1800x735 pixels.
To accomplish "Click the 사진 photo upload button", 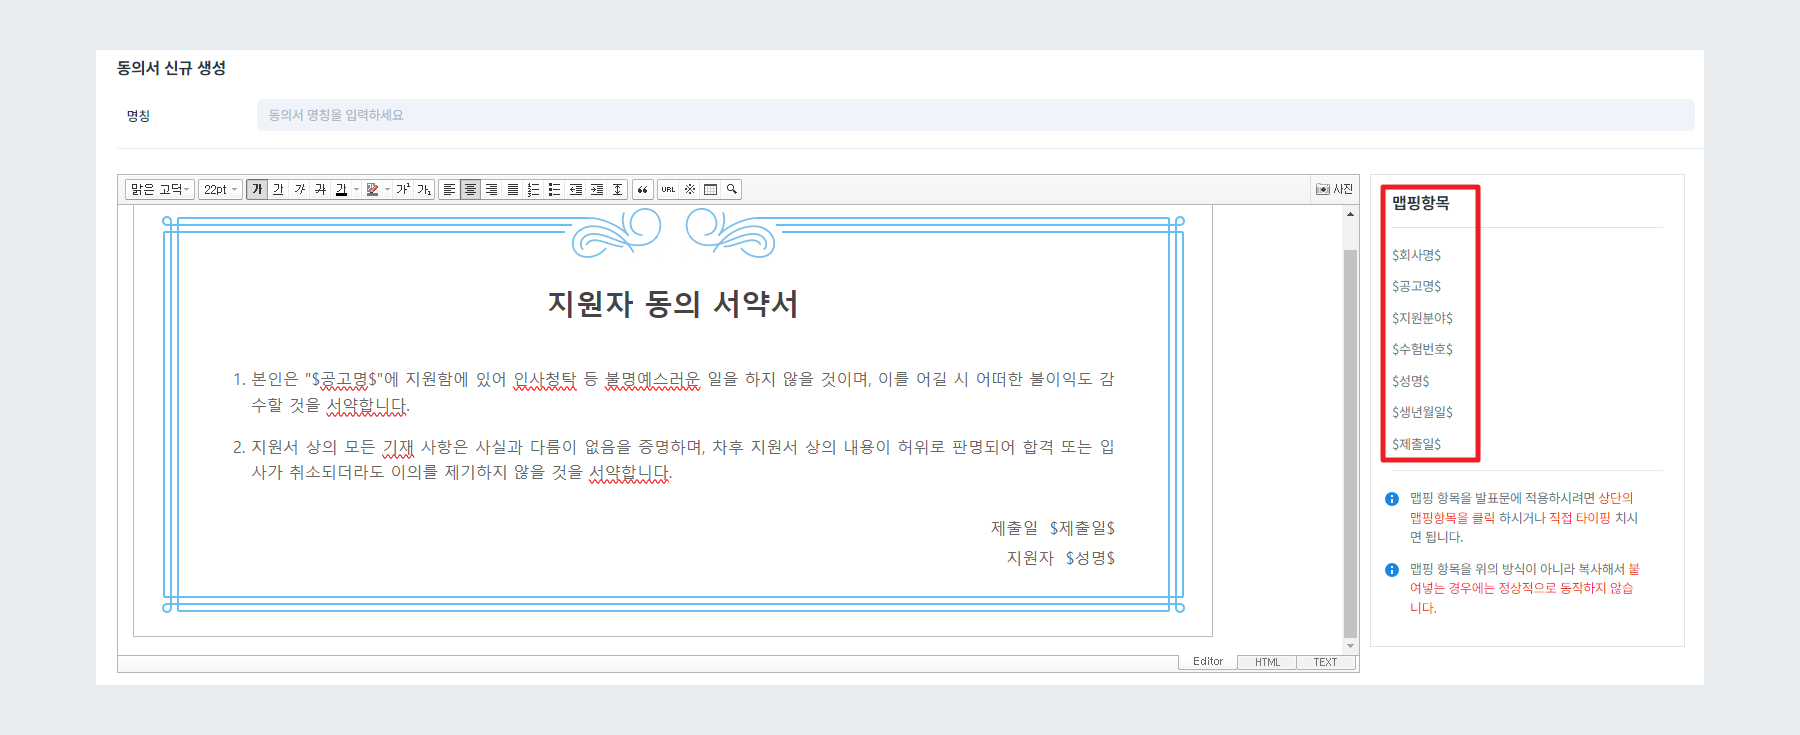I will (1334, 189).
